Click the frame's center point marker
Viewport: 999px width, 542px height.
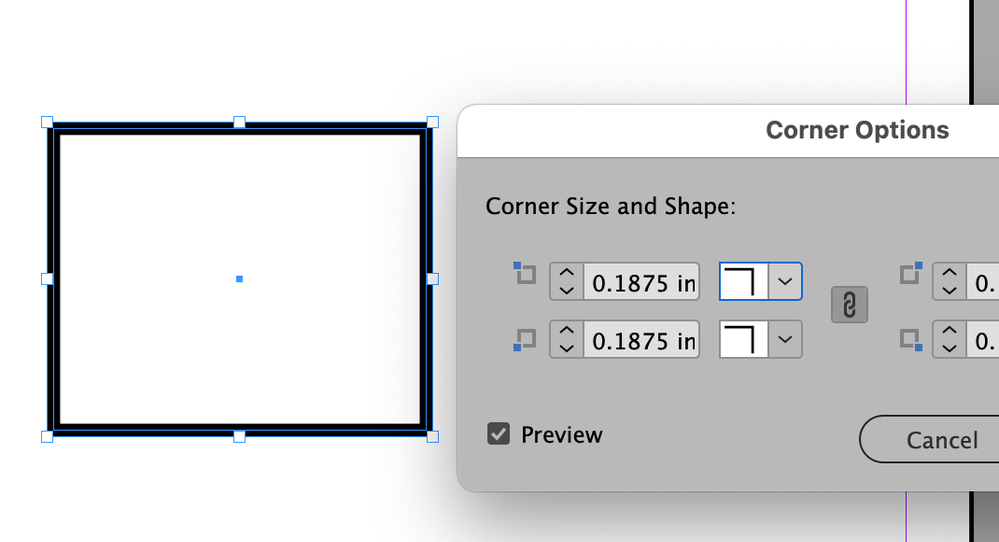pyautogui.click(x=239, y=279)
